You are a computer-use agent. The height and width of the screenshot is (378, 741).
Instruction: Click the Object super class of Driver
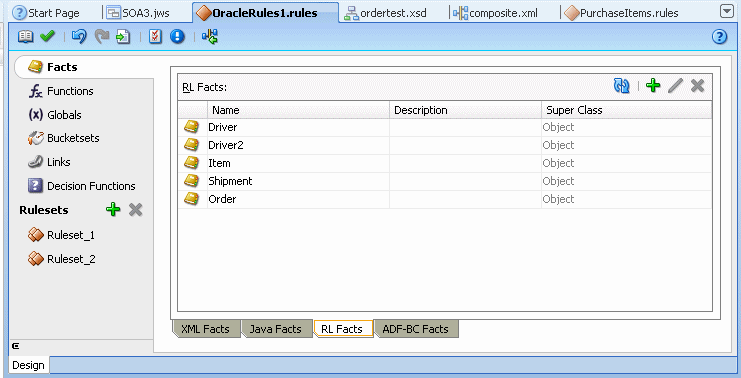pos(558,127)
